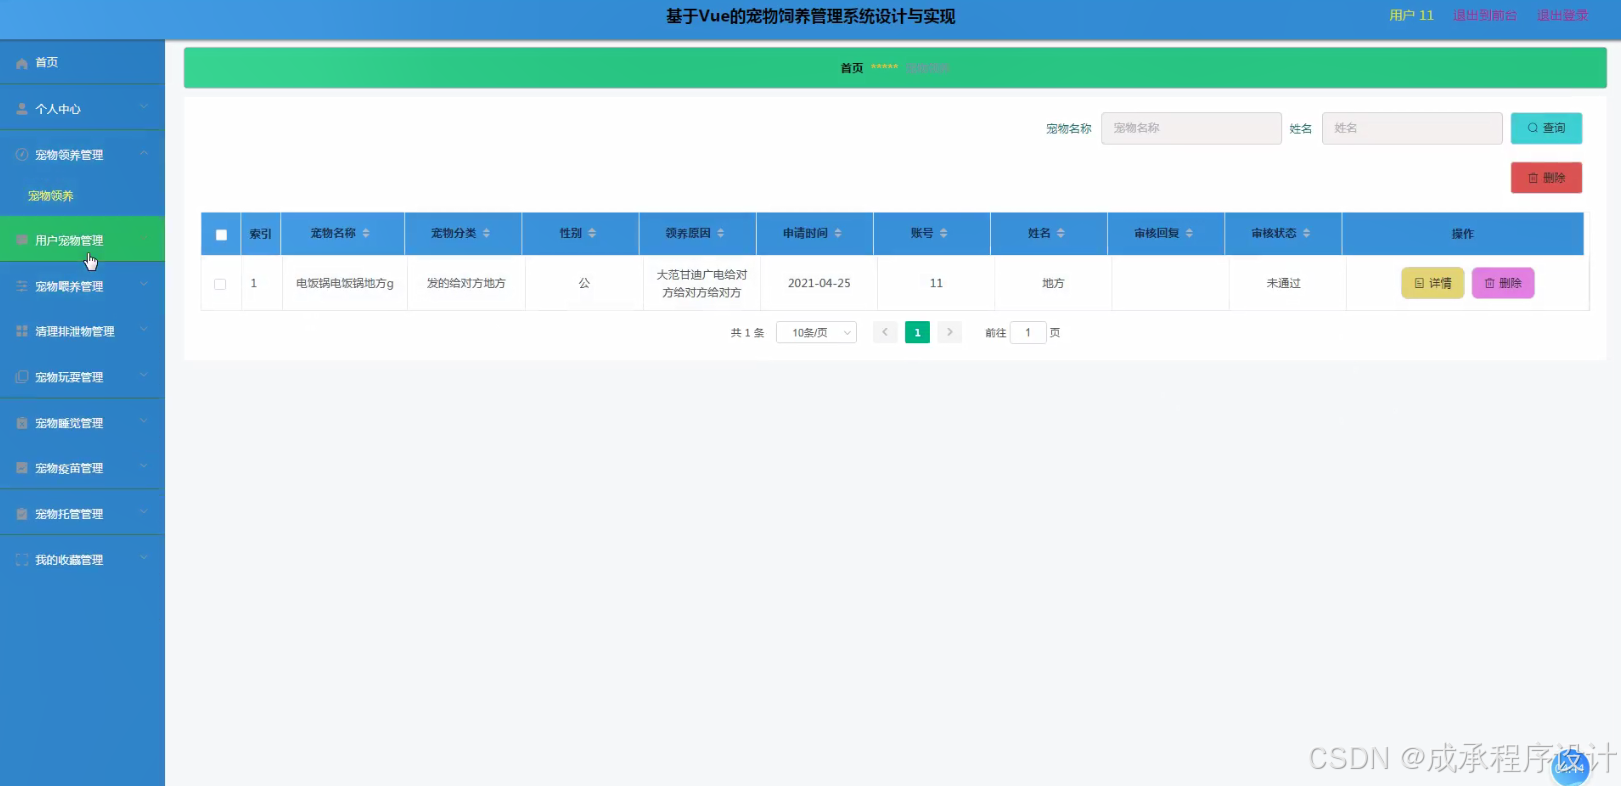This screenshot has width=1621, height=786.
Task: Expand the 宠物疫苗管理 menu chevron
Action: point(144,467)
